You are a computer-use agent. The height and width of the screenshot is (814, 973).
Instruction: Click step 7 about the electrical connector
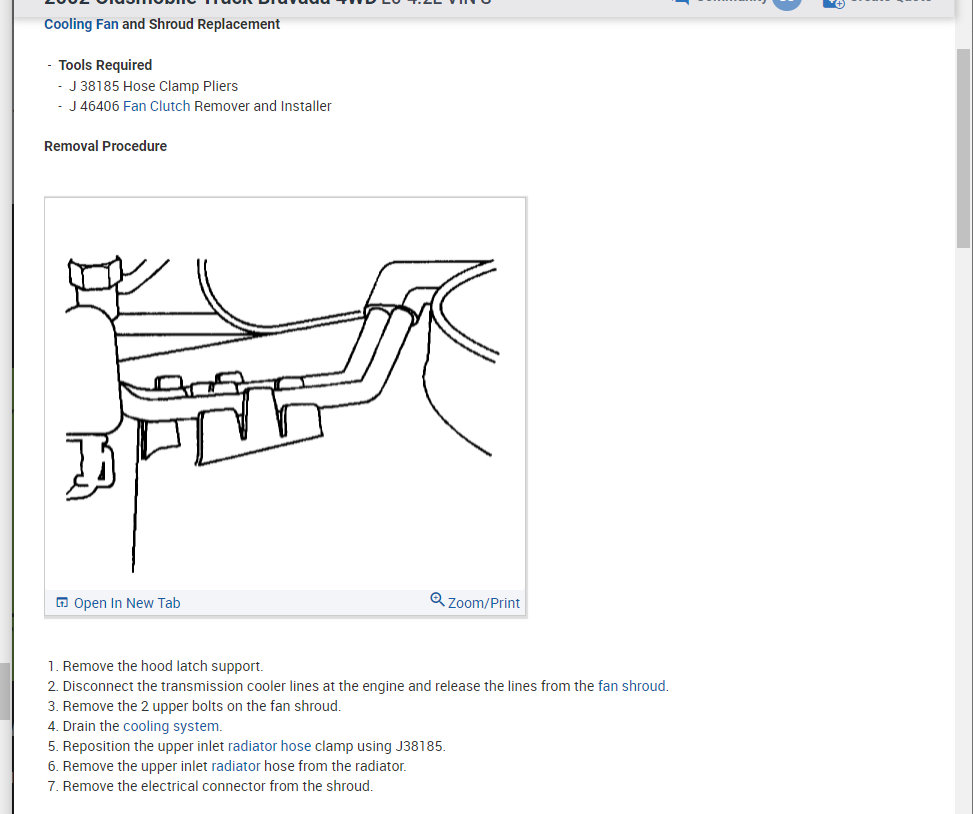click(218, 786)
